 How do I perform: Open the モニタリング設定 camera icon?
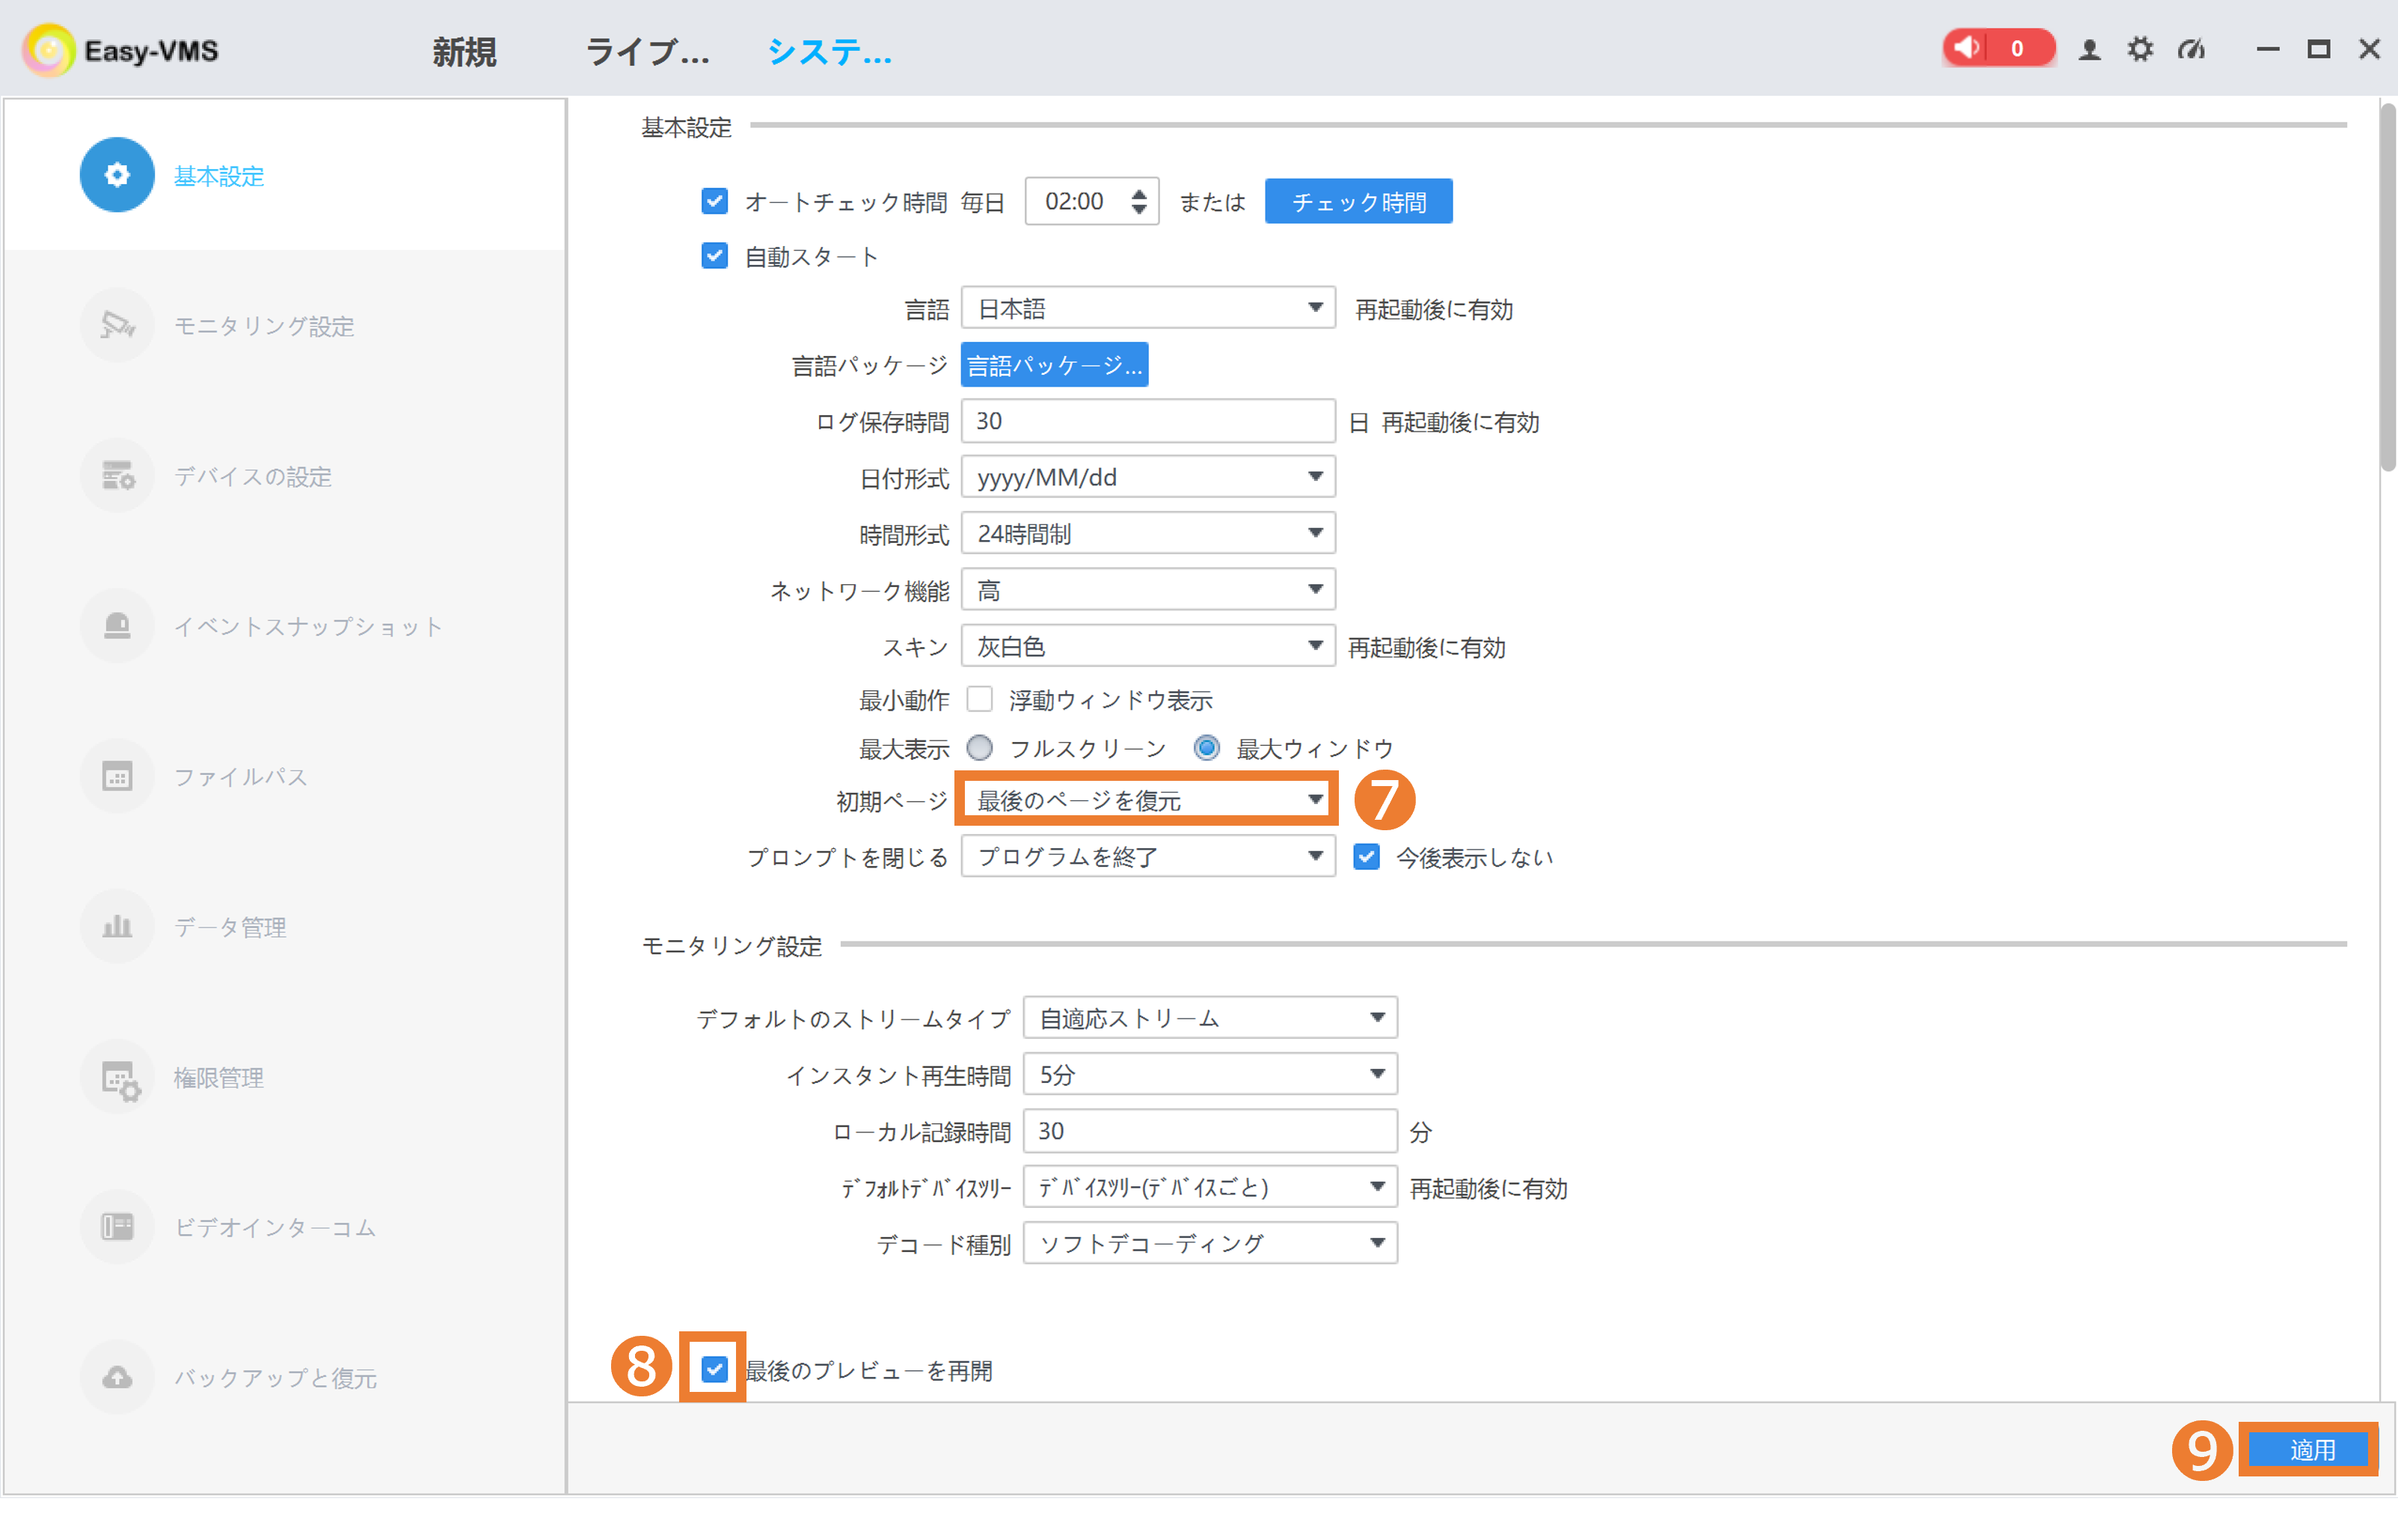tap(117, 325)
